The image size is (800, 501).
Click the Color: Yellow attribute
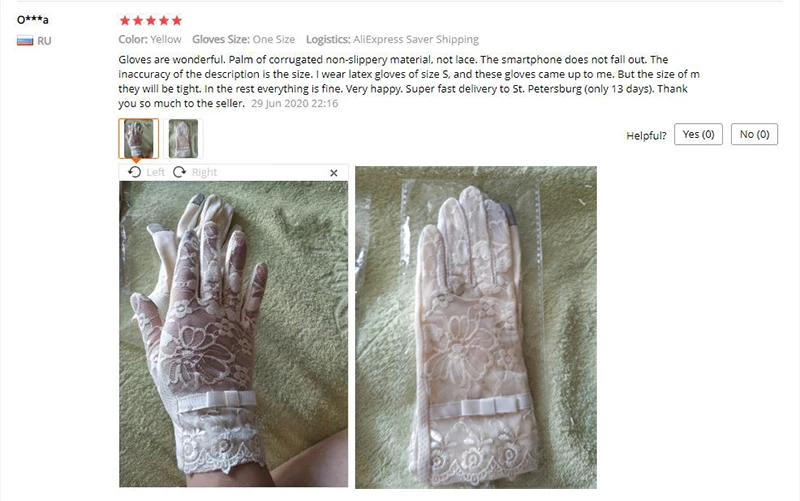(x=150, y=39)
